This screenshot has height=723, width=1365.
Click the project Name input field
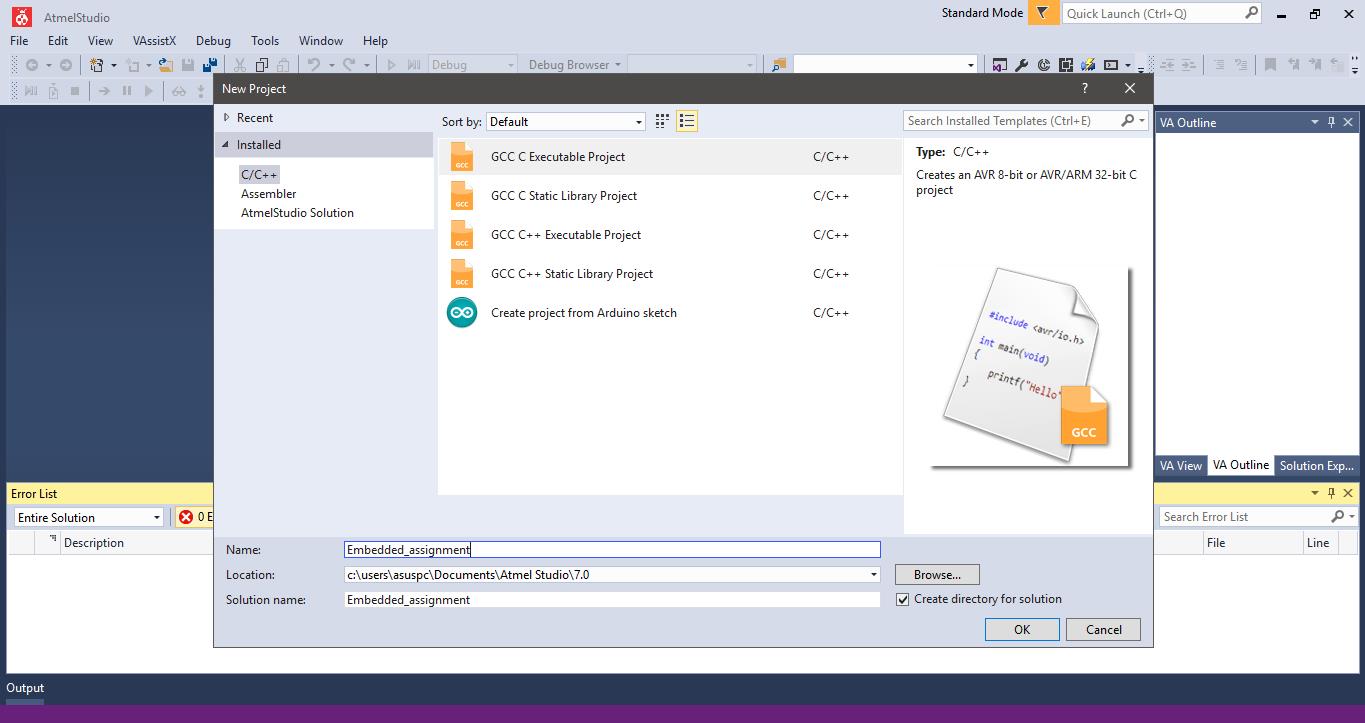click(612, 549)
